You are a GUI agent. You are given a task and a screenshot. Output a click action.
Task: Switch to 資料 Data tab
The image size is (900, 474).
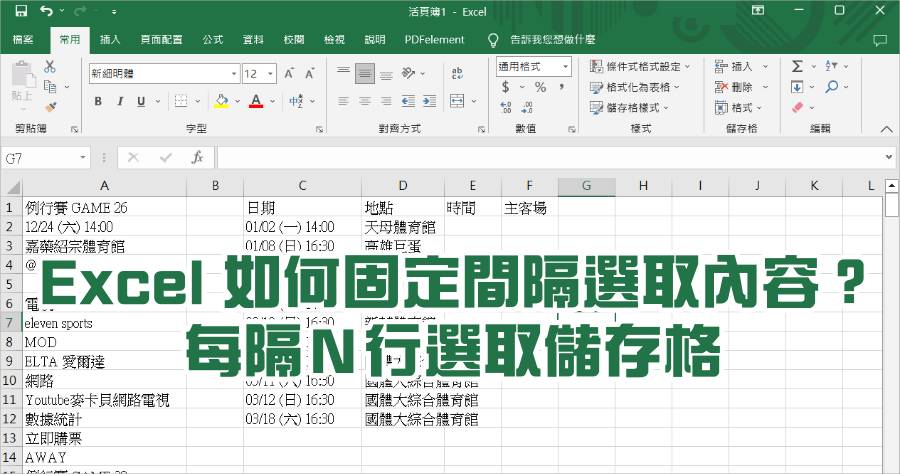(x=253, y=40)
